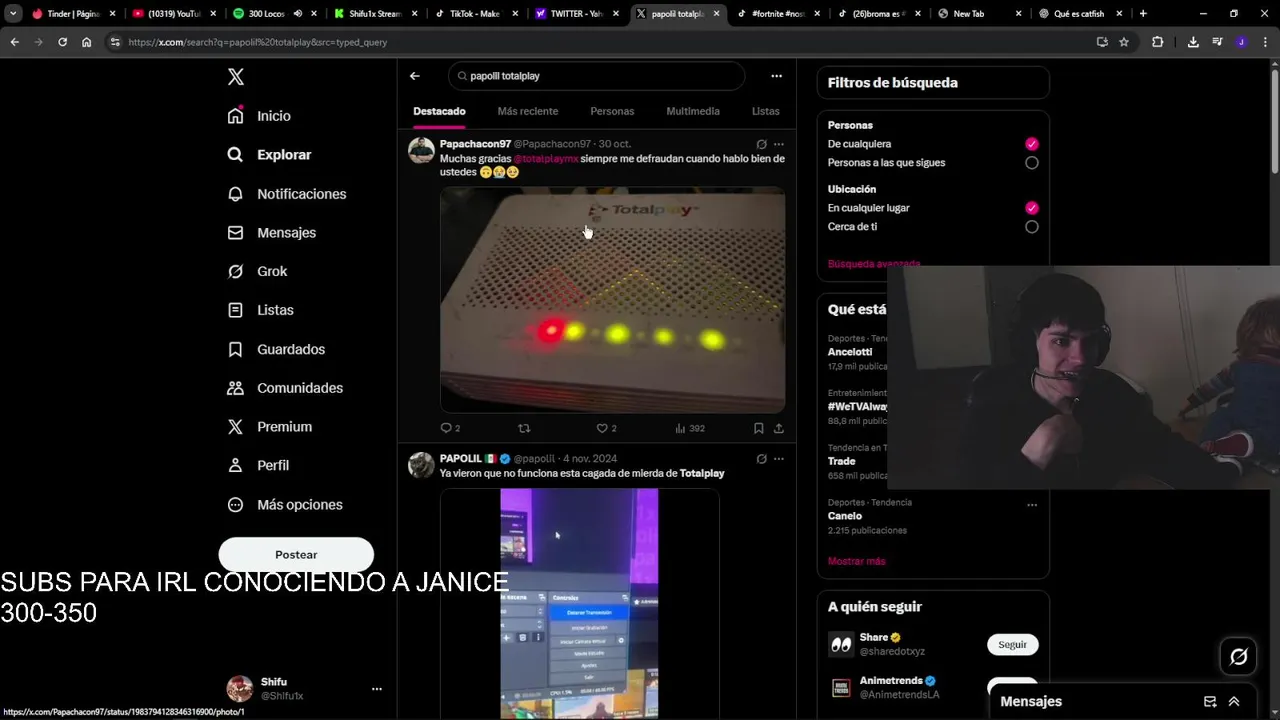Select the Destacado tab
This screenshot has height=720, width=1280.
439,111
